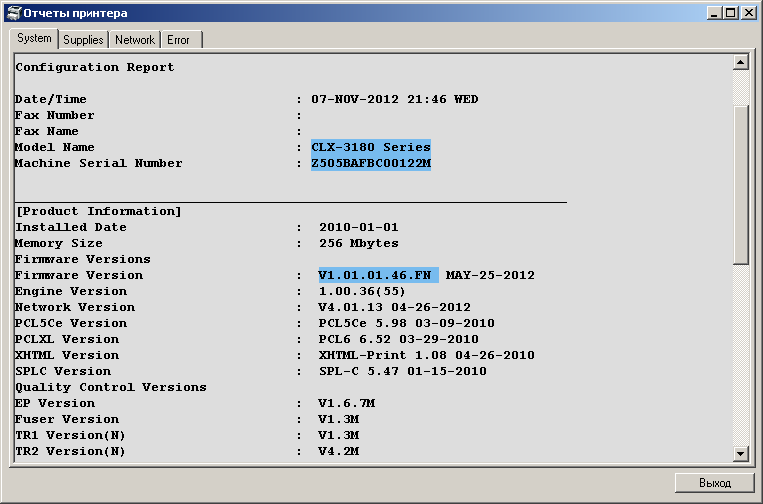Click 'PCL6 6.52 03-29-2010' value
This screenshot has height=504, width=763.
[399, 340]
